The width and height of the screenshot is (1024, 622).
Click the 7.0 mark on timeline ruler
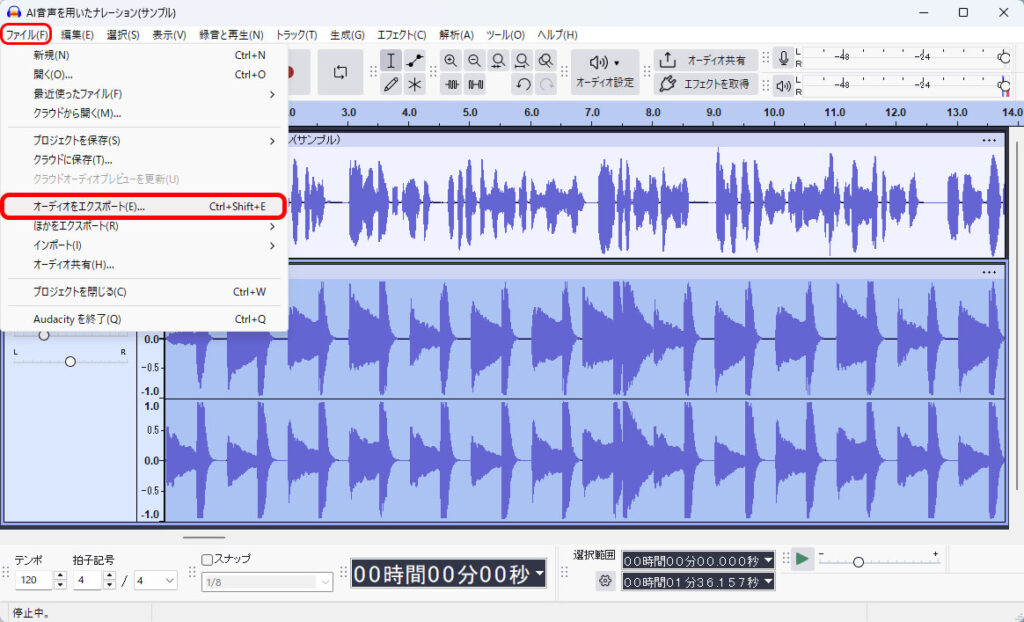[x=592, y=112]
